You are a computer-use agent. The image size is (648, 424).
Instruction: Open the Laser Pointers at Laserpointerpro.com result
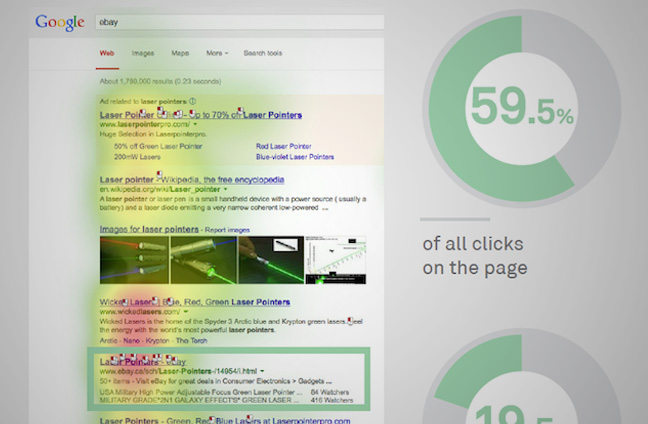[x=225, y=421]
